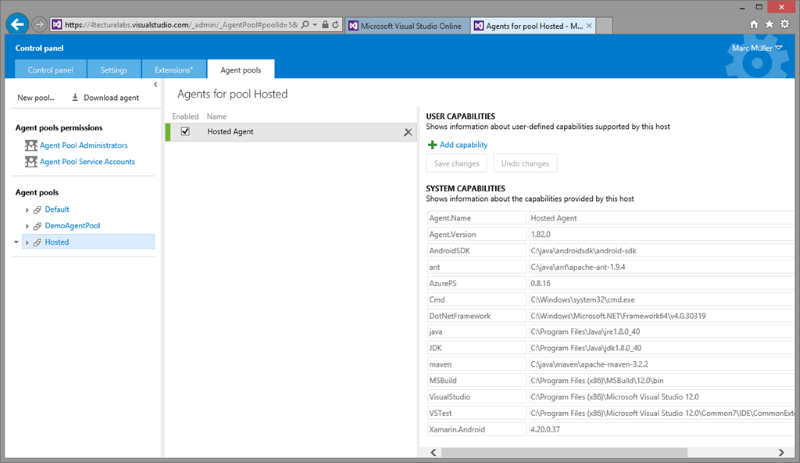Click the horizontal scrollbar right arrow

point(781,452)
